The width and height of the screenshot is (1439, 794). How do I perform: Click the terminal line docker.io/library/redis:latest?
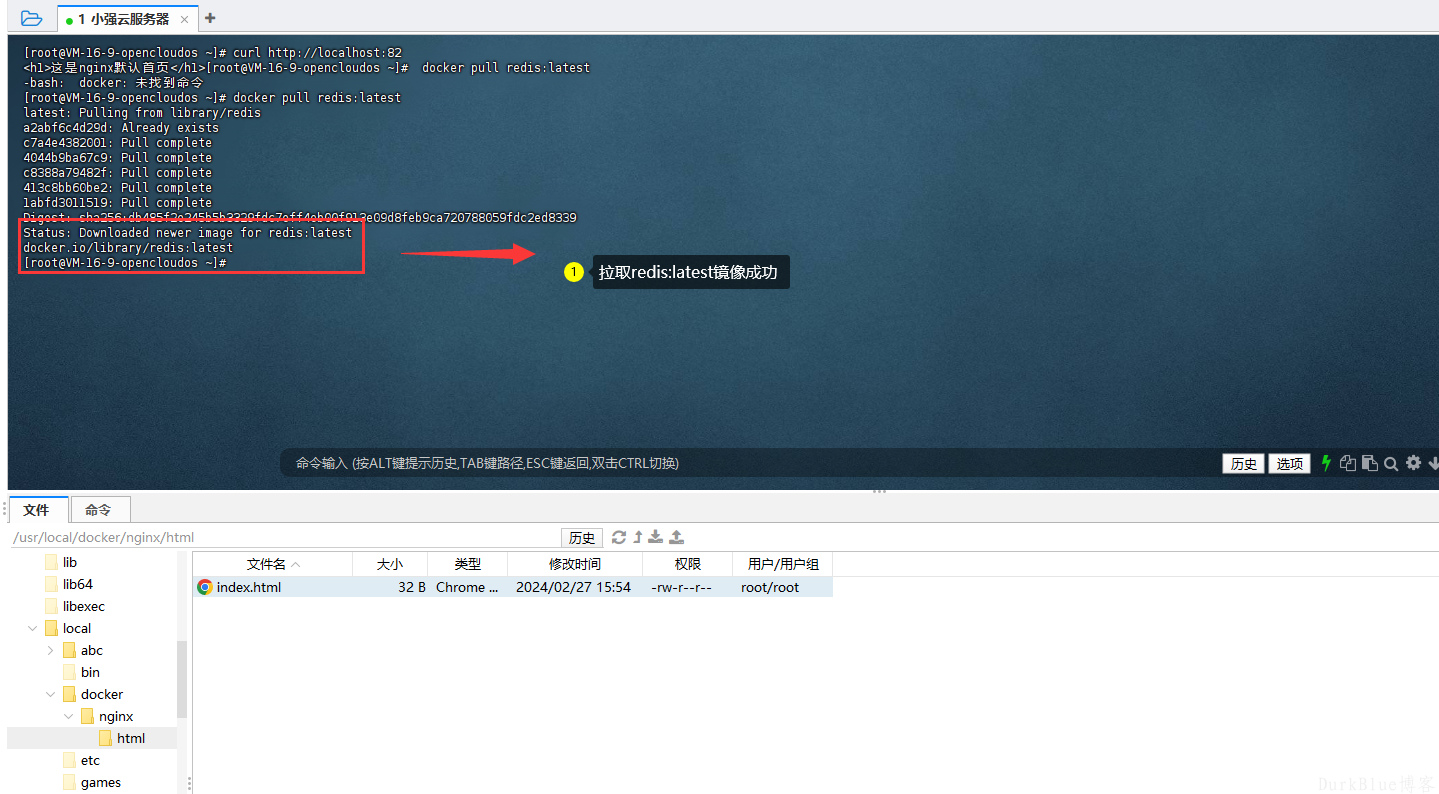128,247
